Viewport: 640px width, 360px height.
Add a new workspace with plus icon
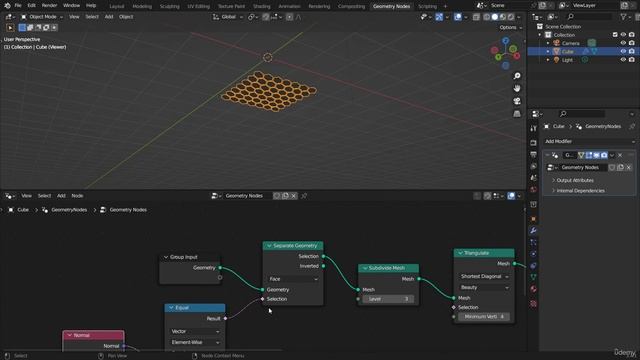coord(445,6)
